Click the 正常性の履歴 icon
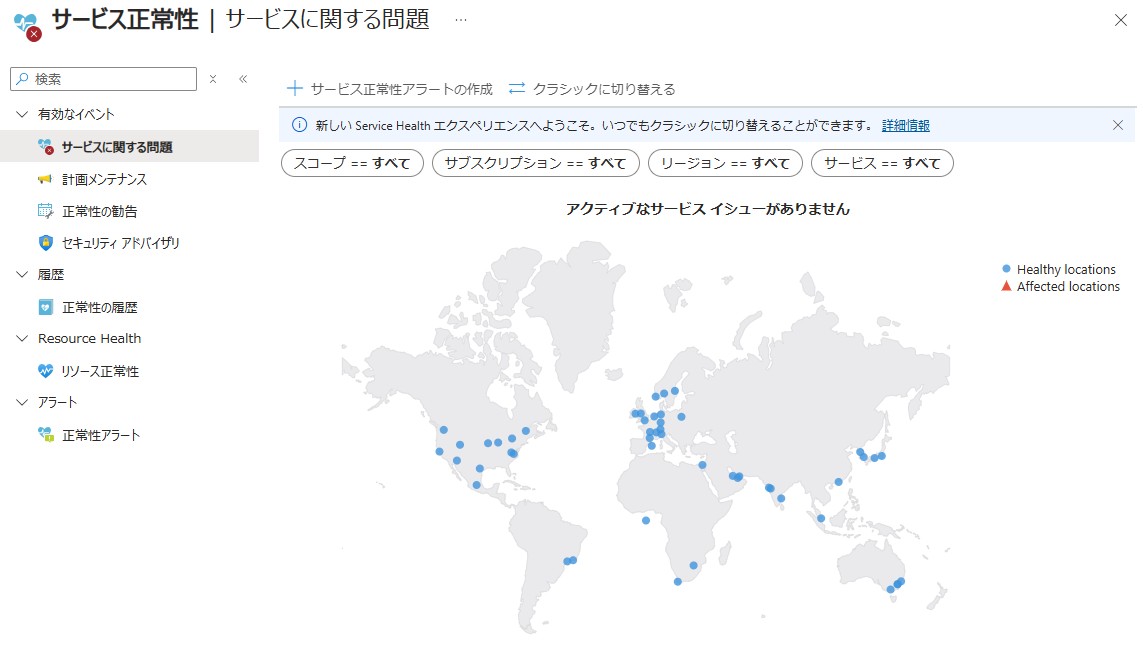The image size is (1143, 648). click(45, 307)
